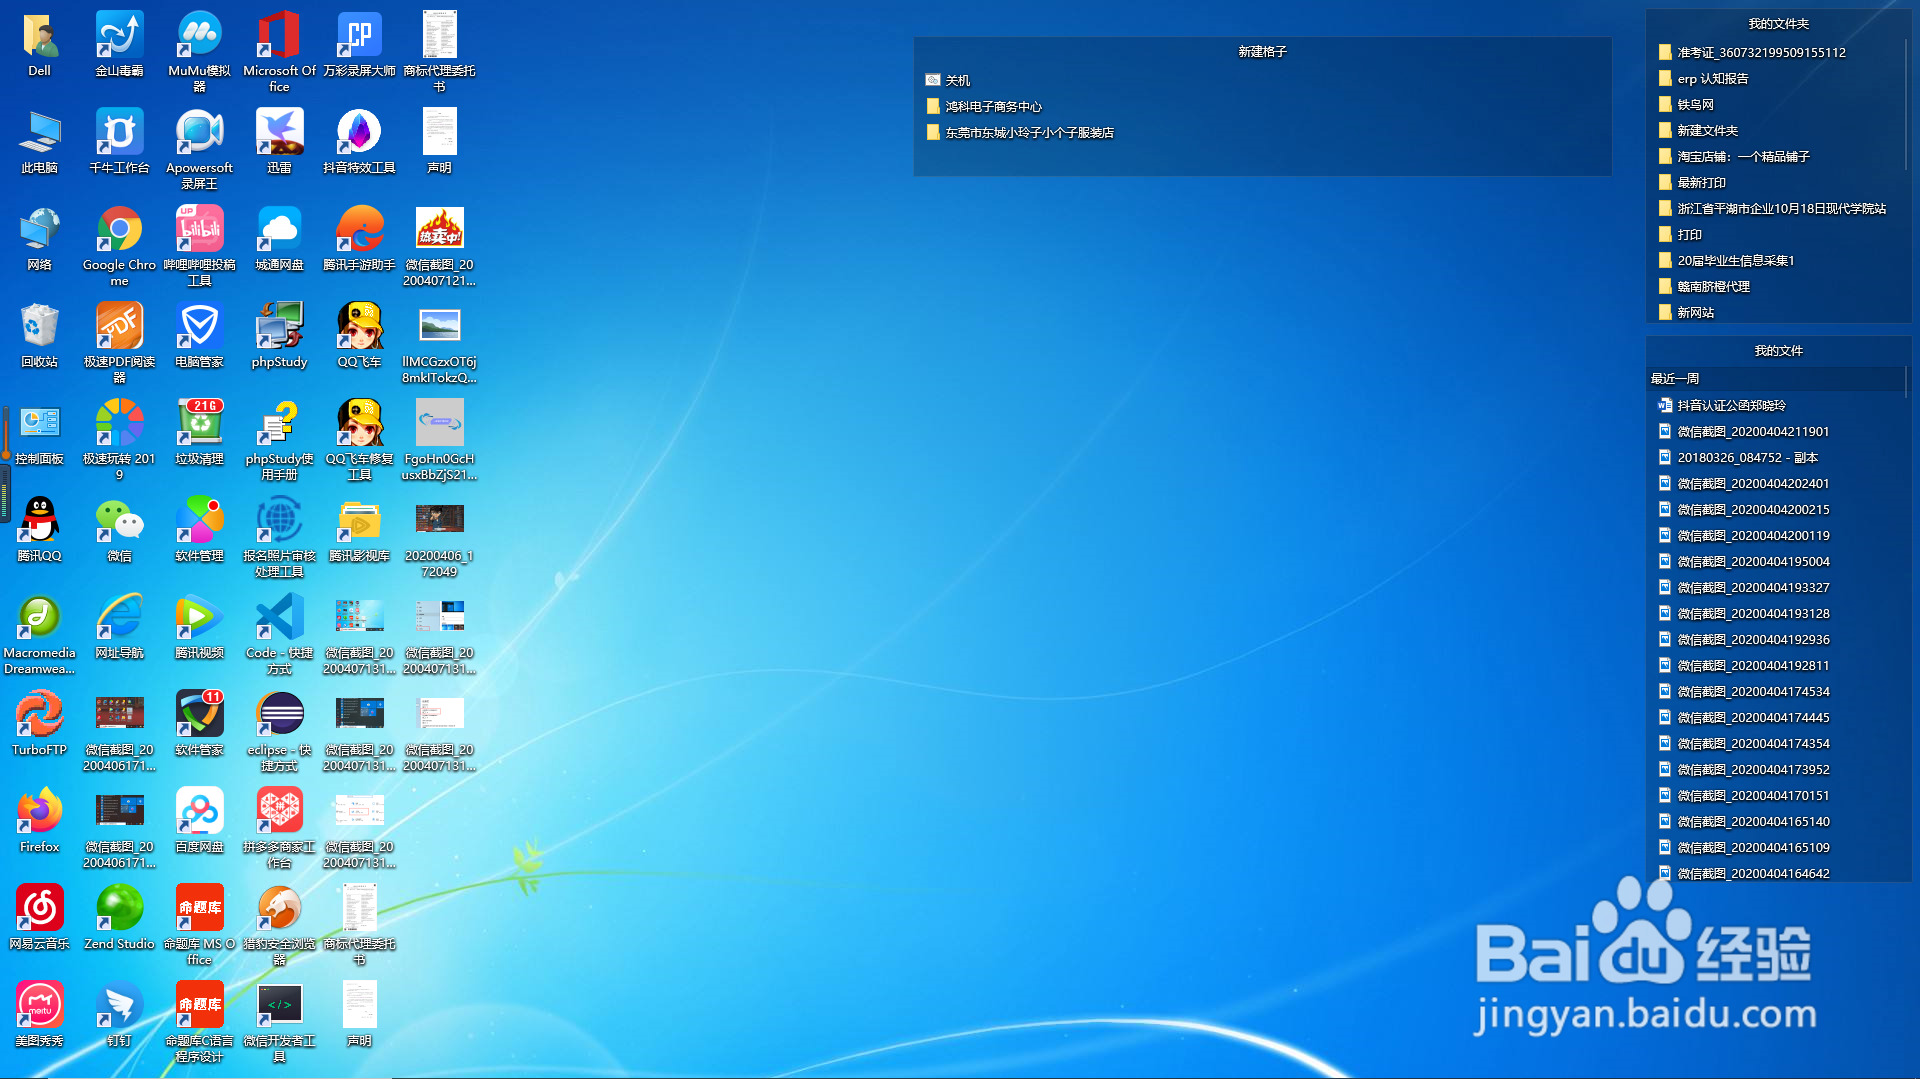
Task: Open 最新打印 folder
Action: [1692, 182]
